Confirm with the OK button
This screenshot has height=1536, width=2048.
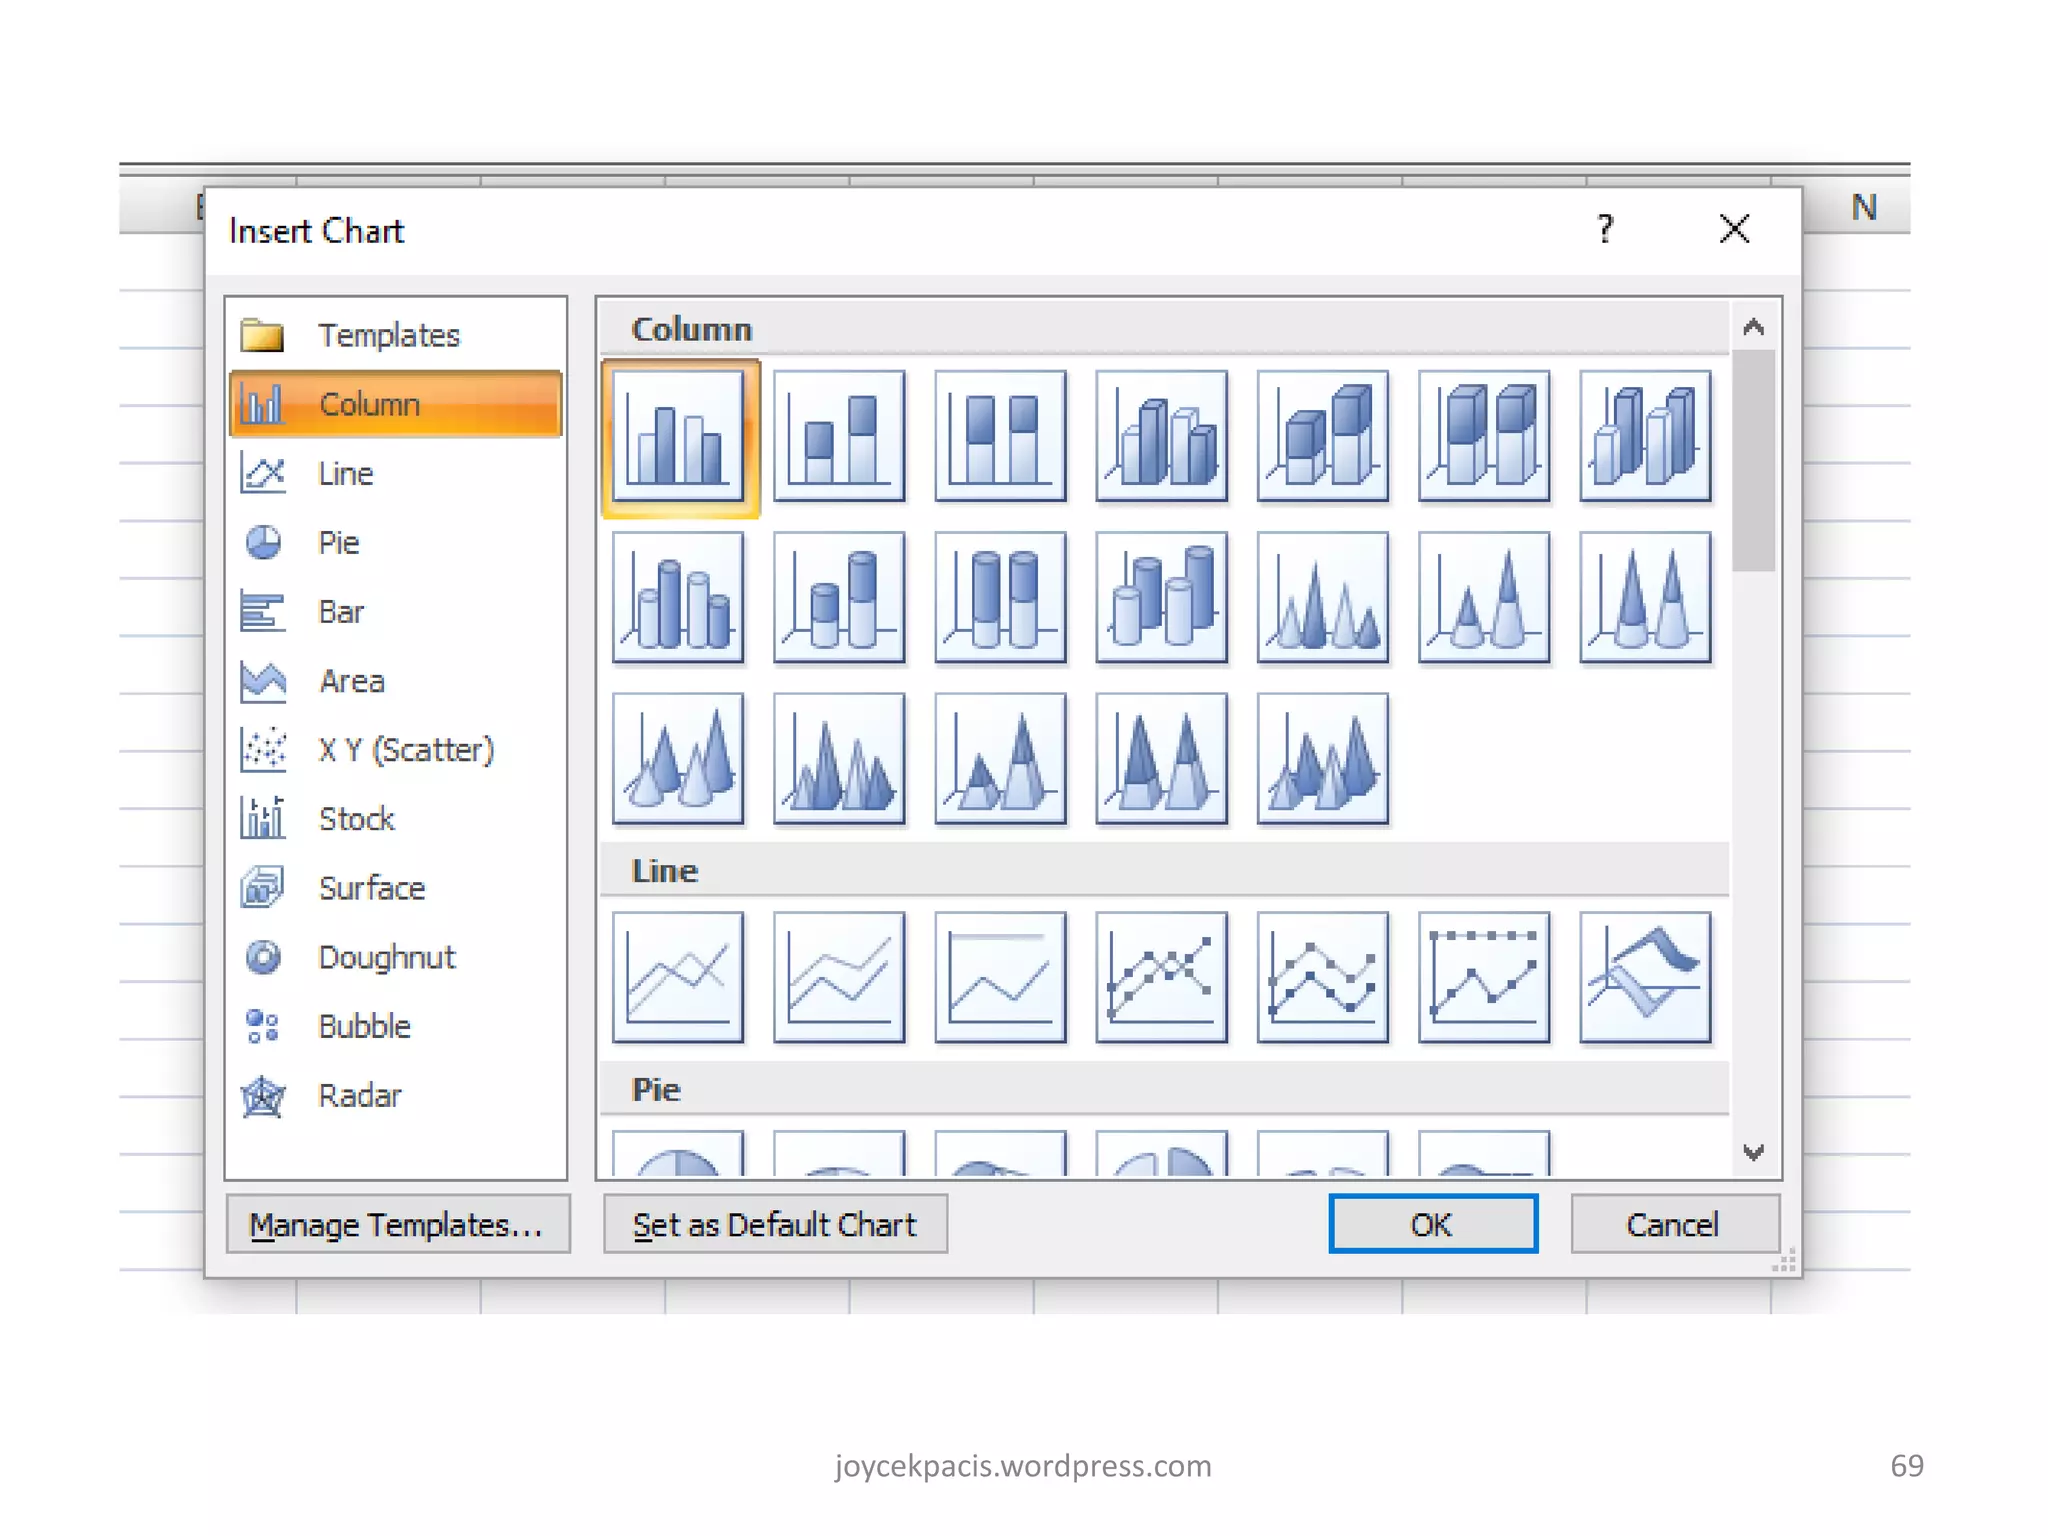[x=1432, y=1224]
